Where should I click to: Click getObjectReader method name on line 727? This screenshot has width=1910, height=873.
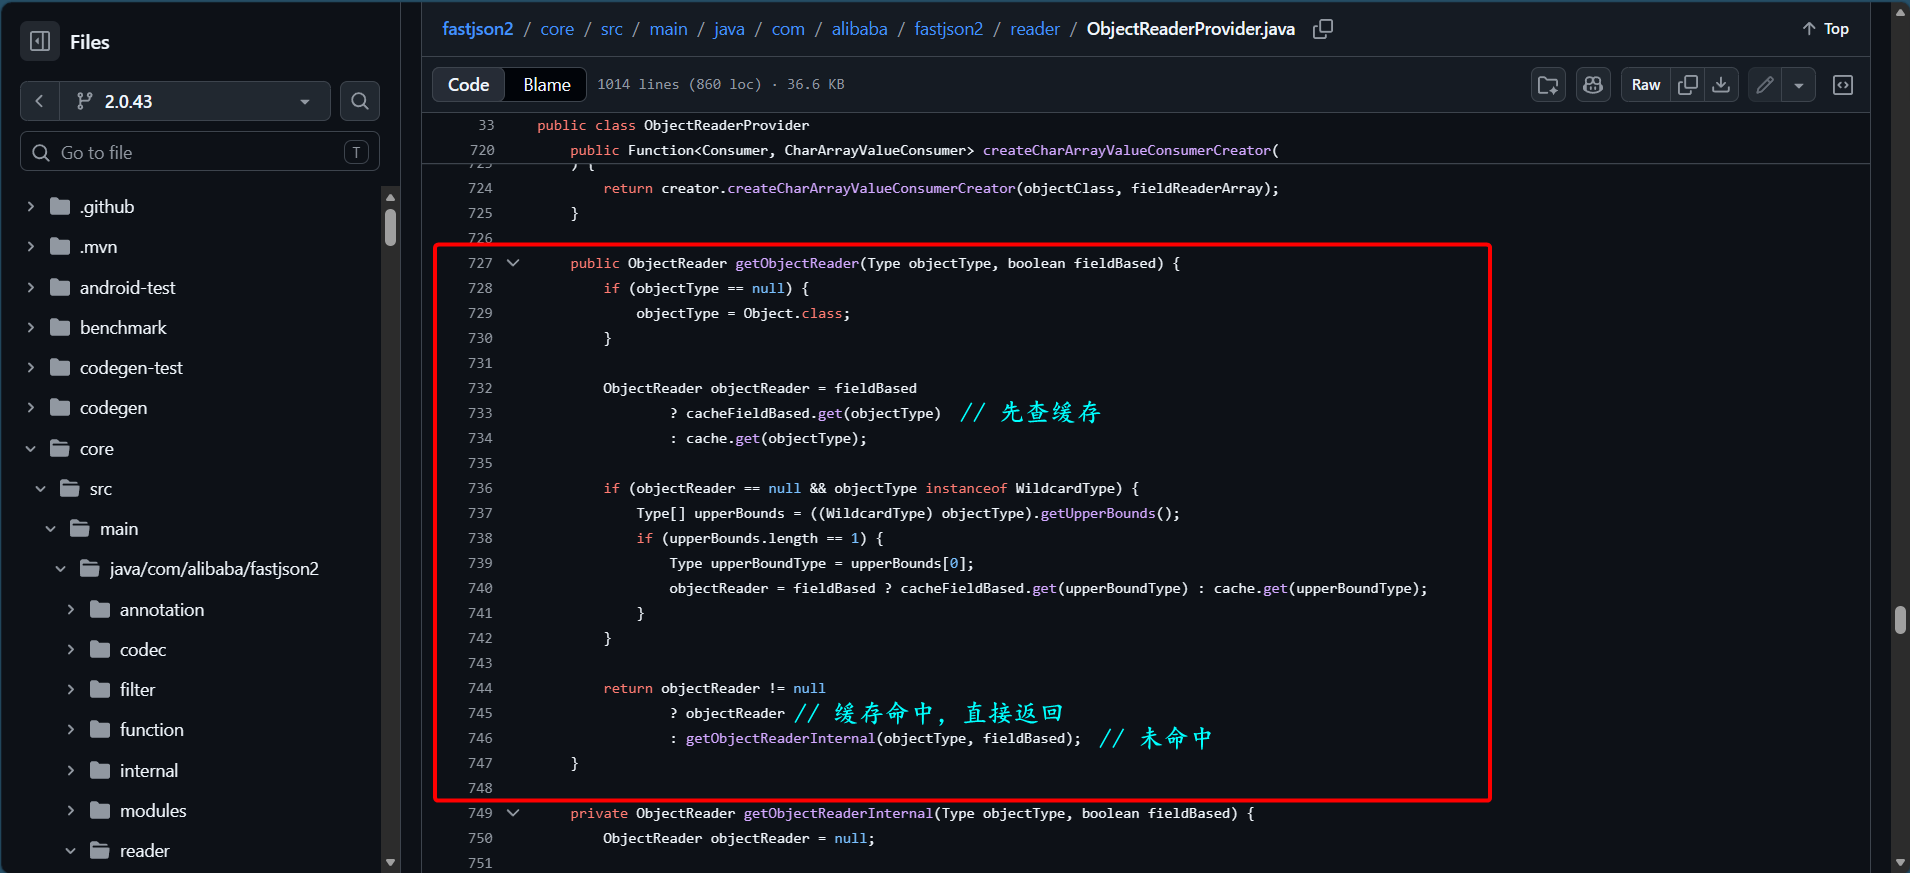point(797,263)
